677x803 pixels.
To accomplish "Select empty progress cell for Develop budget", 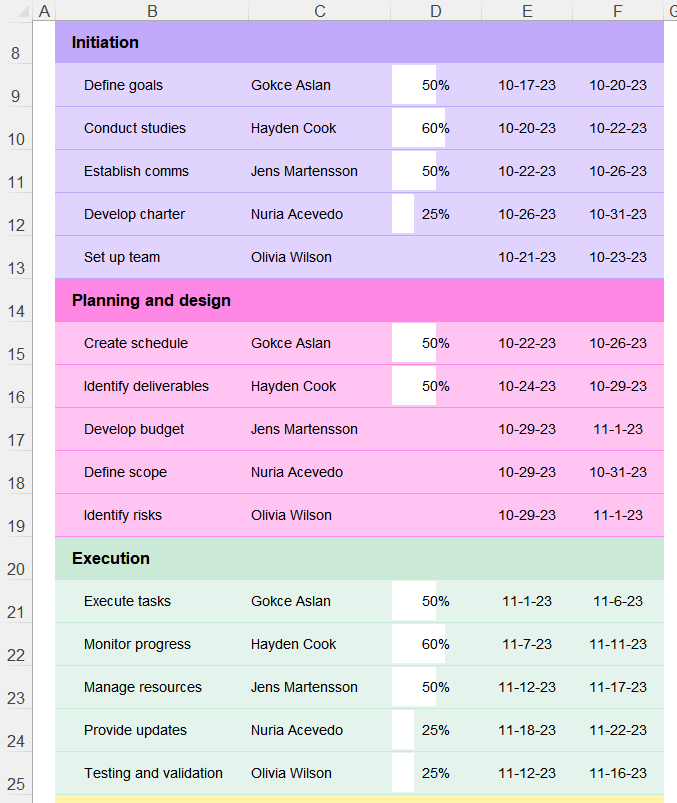I will point(436,429).
